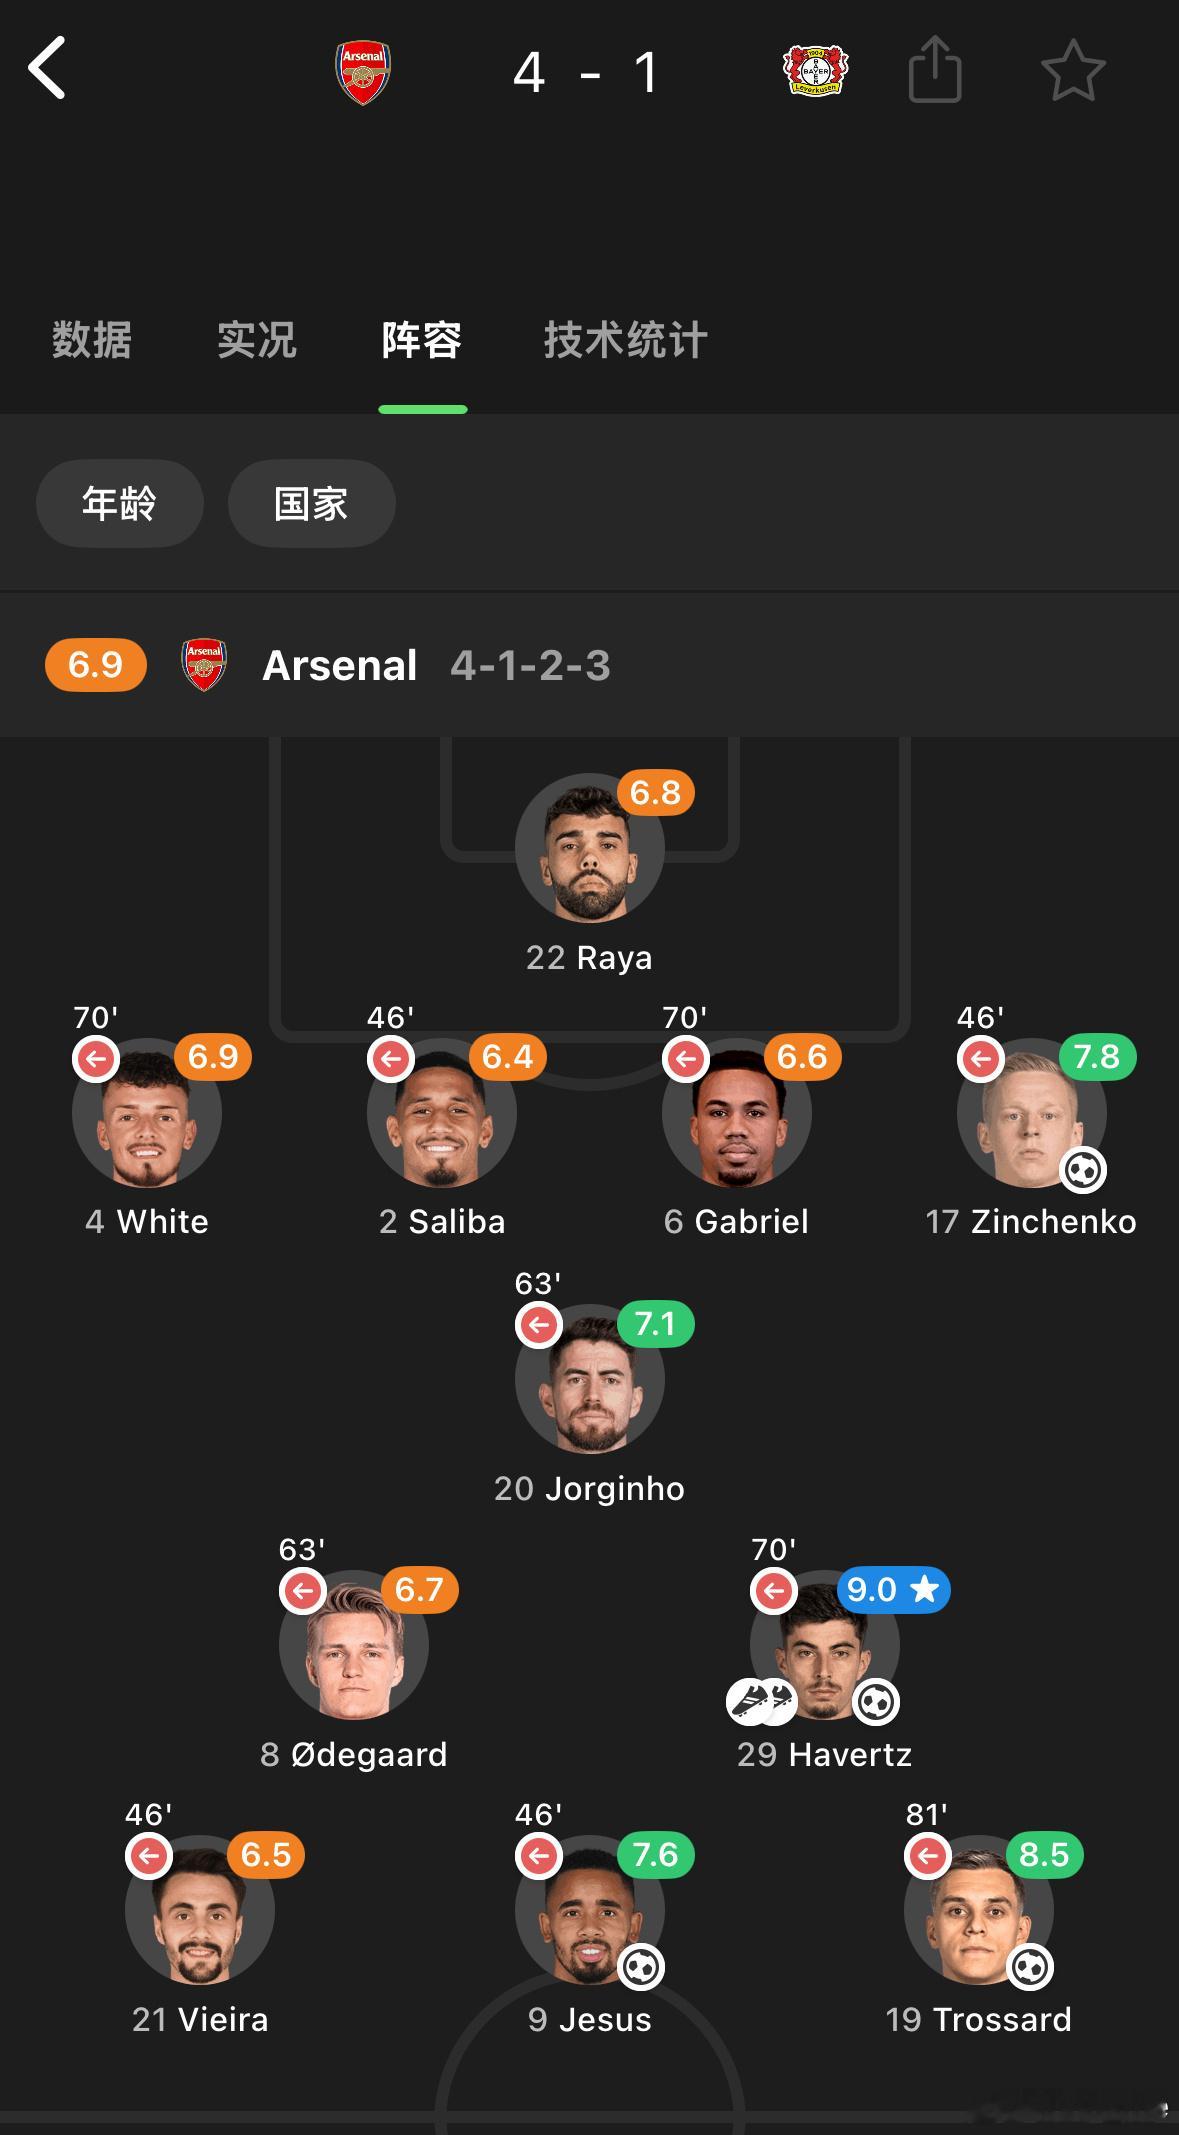
Task: Toggle the 年龄 filter chip
Action: [x=120, y=503]
